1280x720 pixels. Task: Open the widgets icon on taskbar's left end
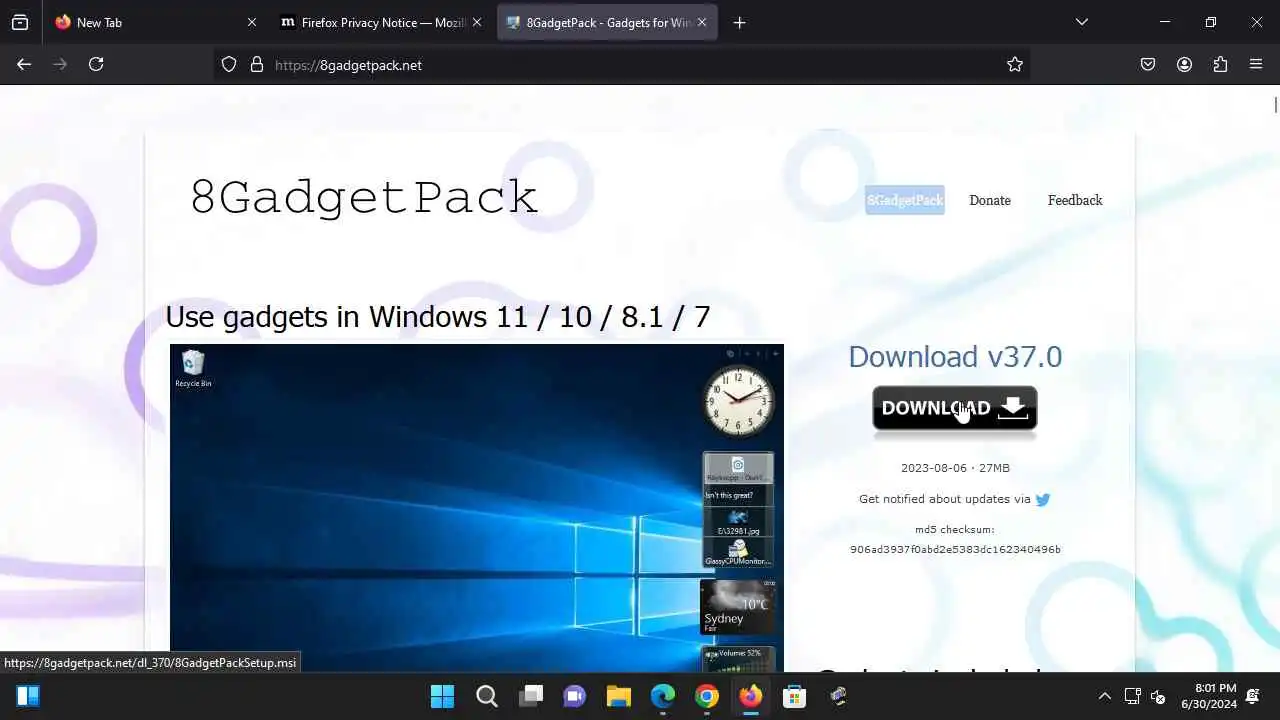[28, 696]
